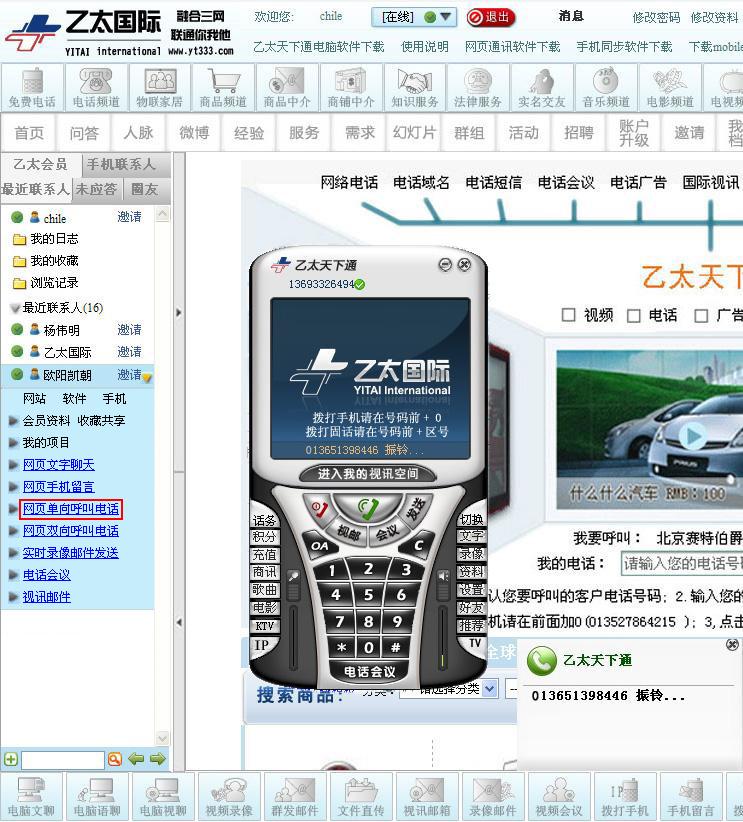This screenshot has width=743, height=822.
Task: Launch 视讯邮箱 from the bottom toolbar
Action: [427, 796]
